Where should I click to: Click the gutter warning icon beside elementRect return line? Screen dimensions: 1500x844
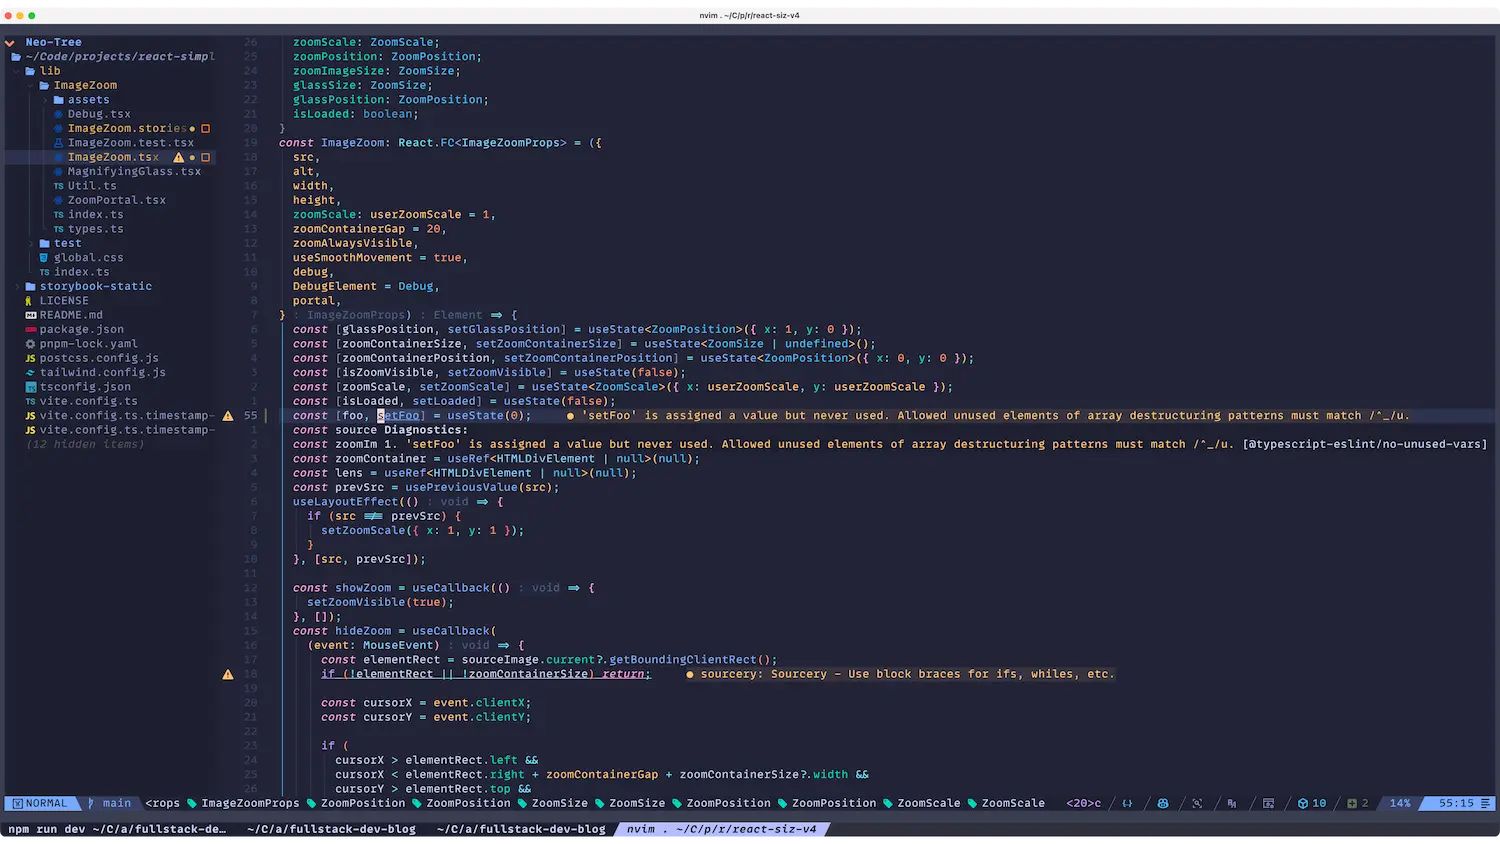228,675
